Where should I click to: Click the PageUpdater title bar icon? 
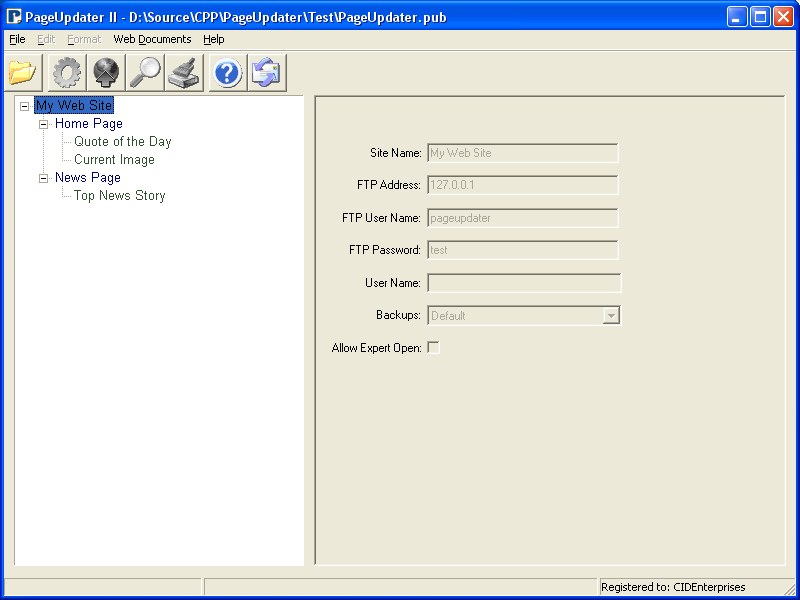tap(14, 17)
